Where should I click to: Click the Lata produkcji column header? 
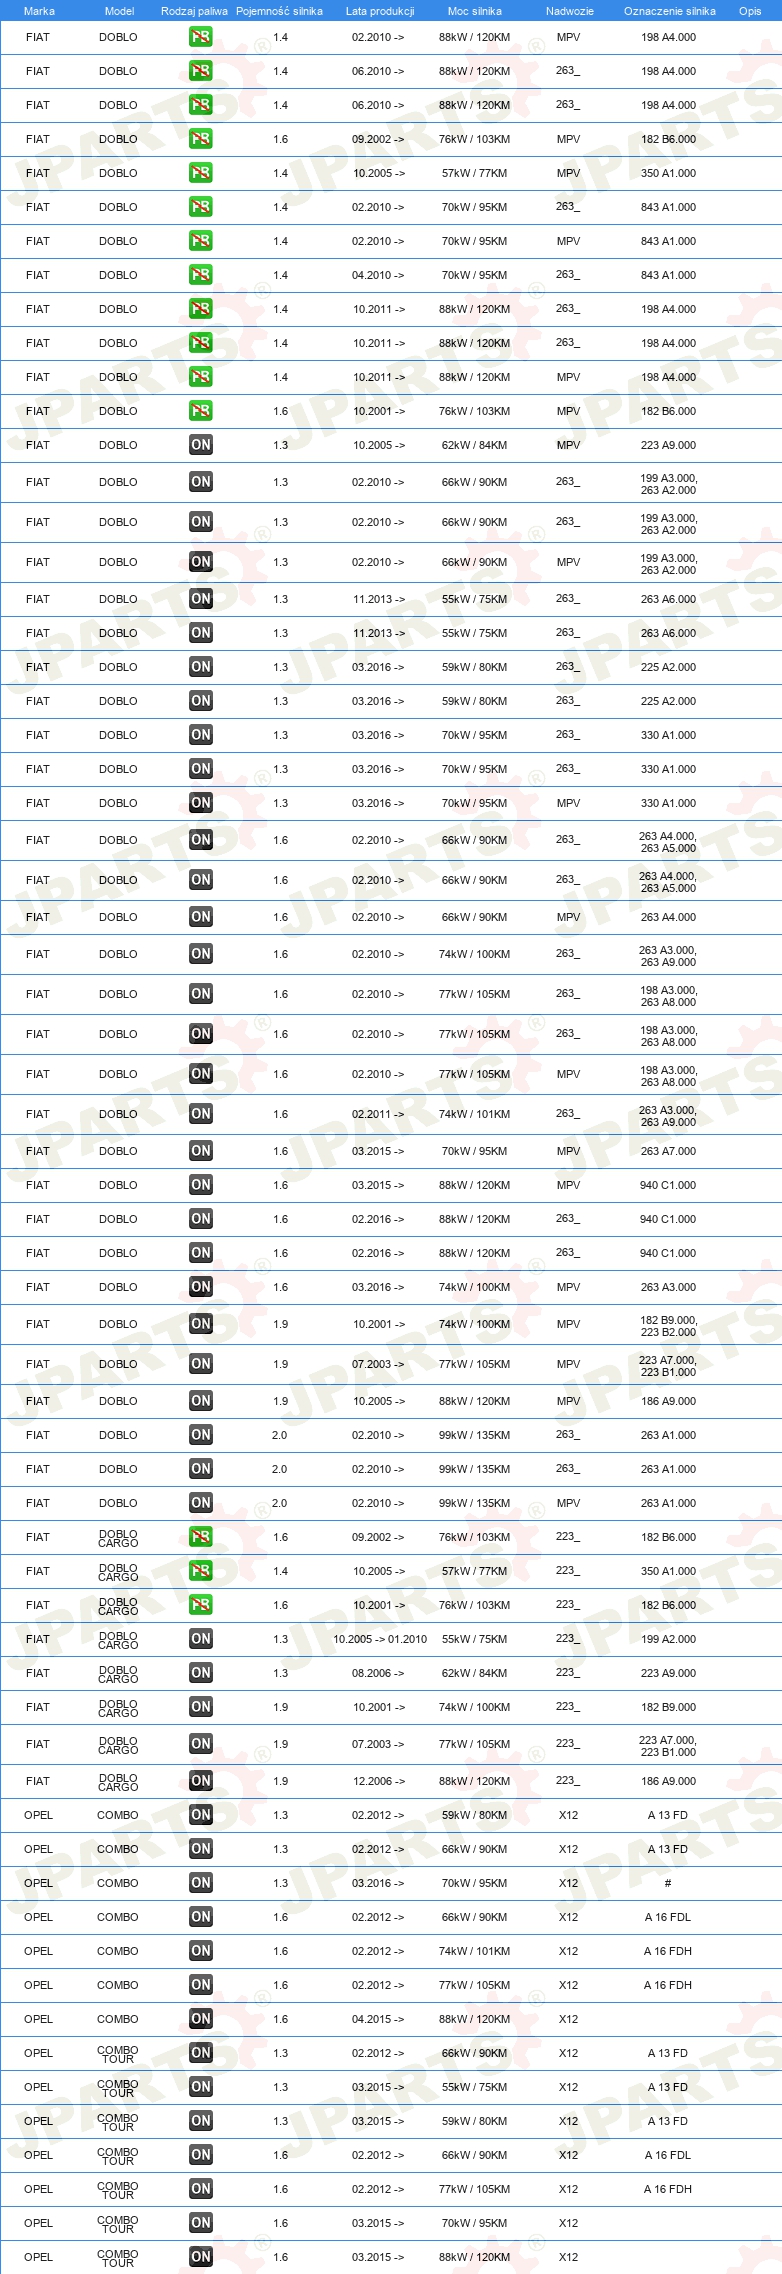click(x=380, y=11)
